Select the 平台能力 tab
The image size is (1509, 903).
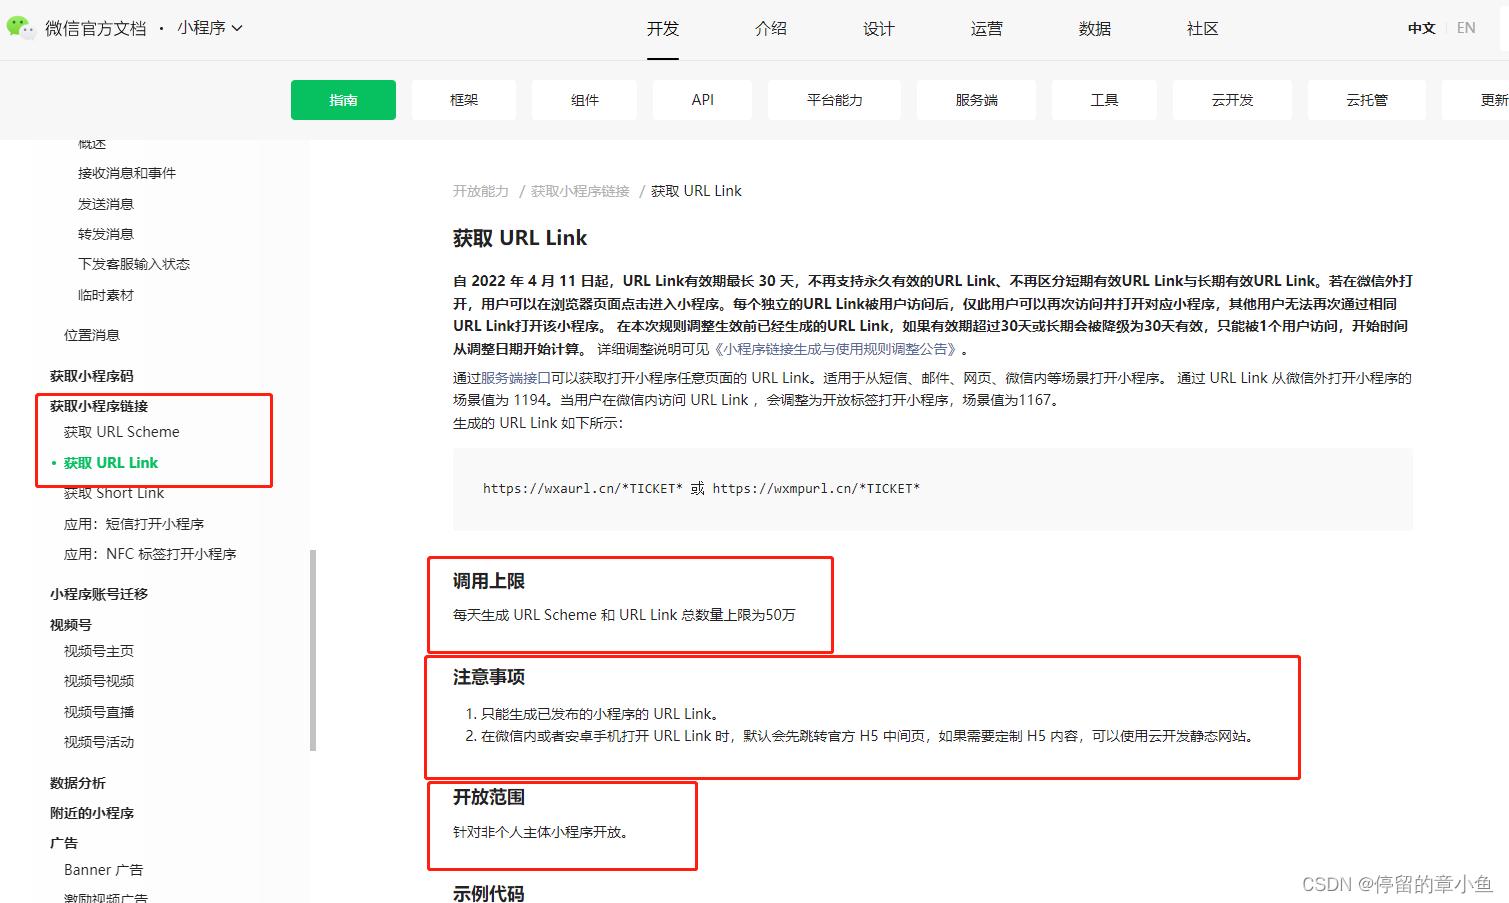(835, 100)
